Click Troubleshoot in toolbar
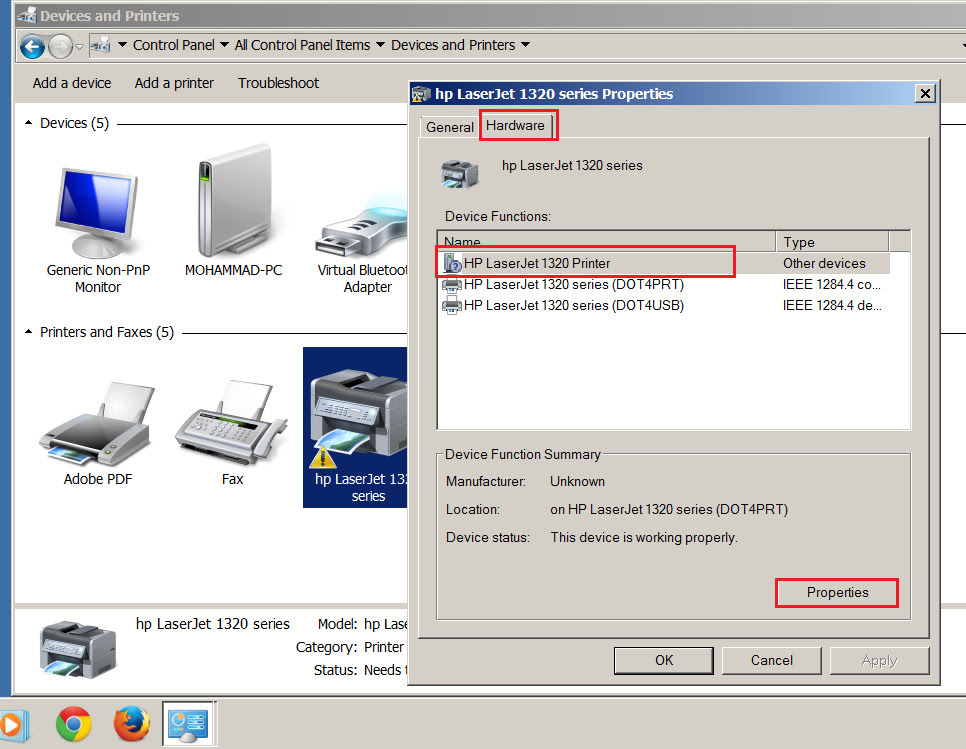The image size is (966, 749). point(278,83)
